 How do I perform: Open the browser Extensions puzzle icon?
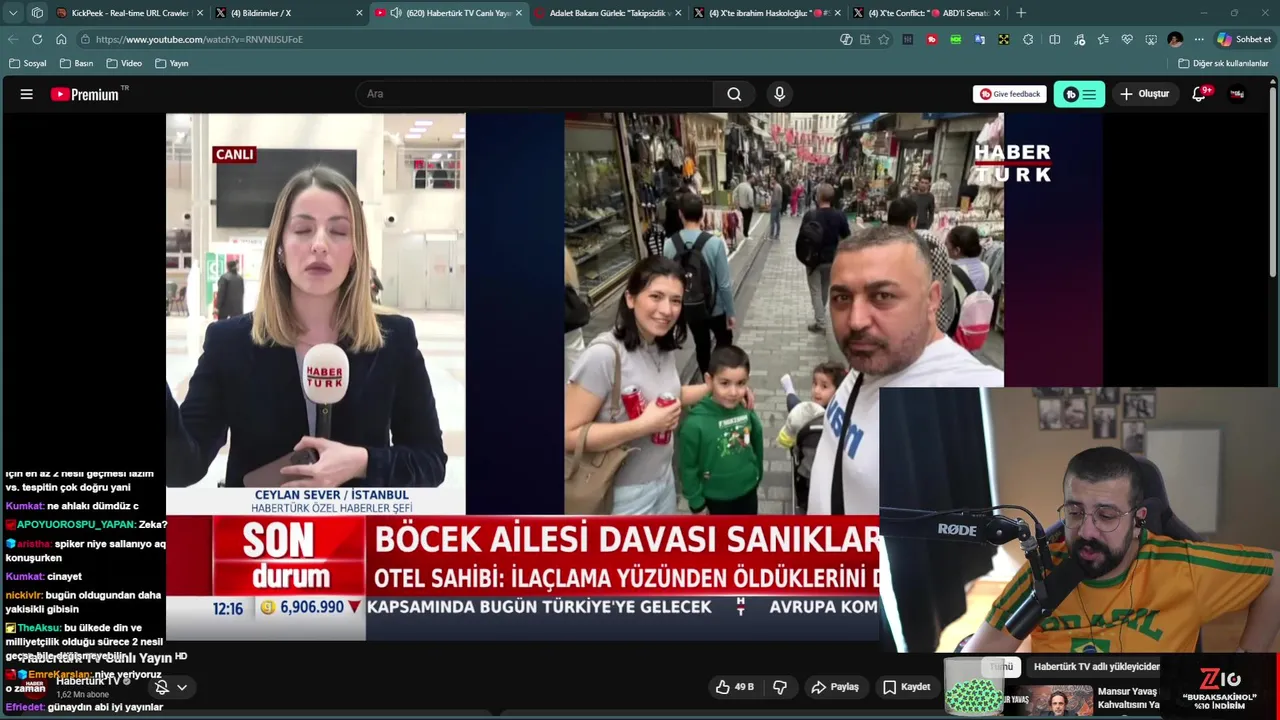1028,39
